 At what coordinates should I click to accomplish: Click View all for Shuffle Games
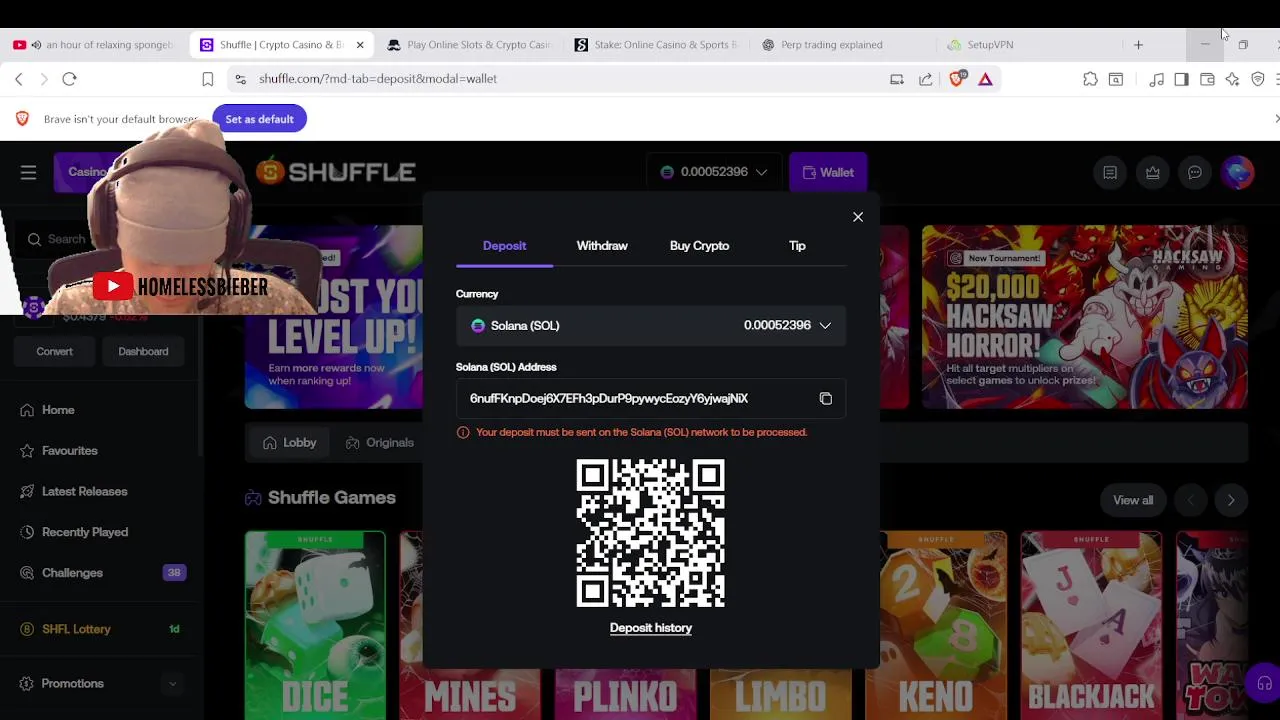(1133, 500)
